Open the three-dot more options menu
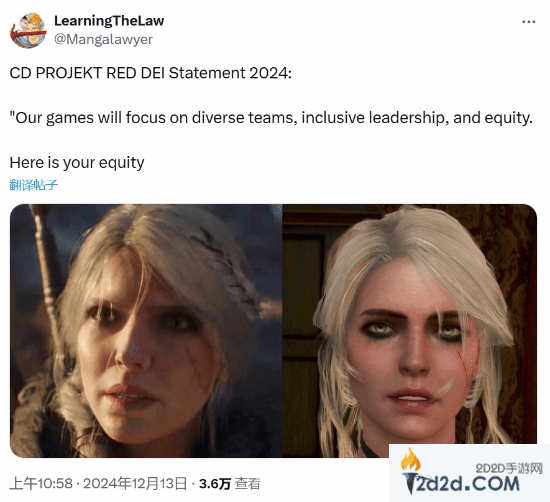This screenshot has width=550, height=502. point(529,22)
